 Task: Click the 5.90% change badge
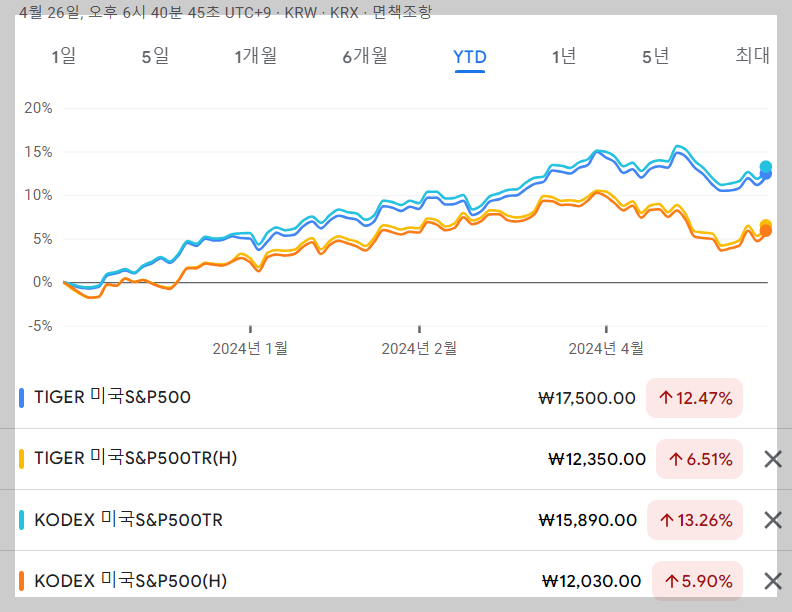tap(698, 581)
